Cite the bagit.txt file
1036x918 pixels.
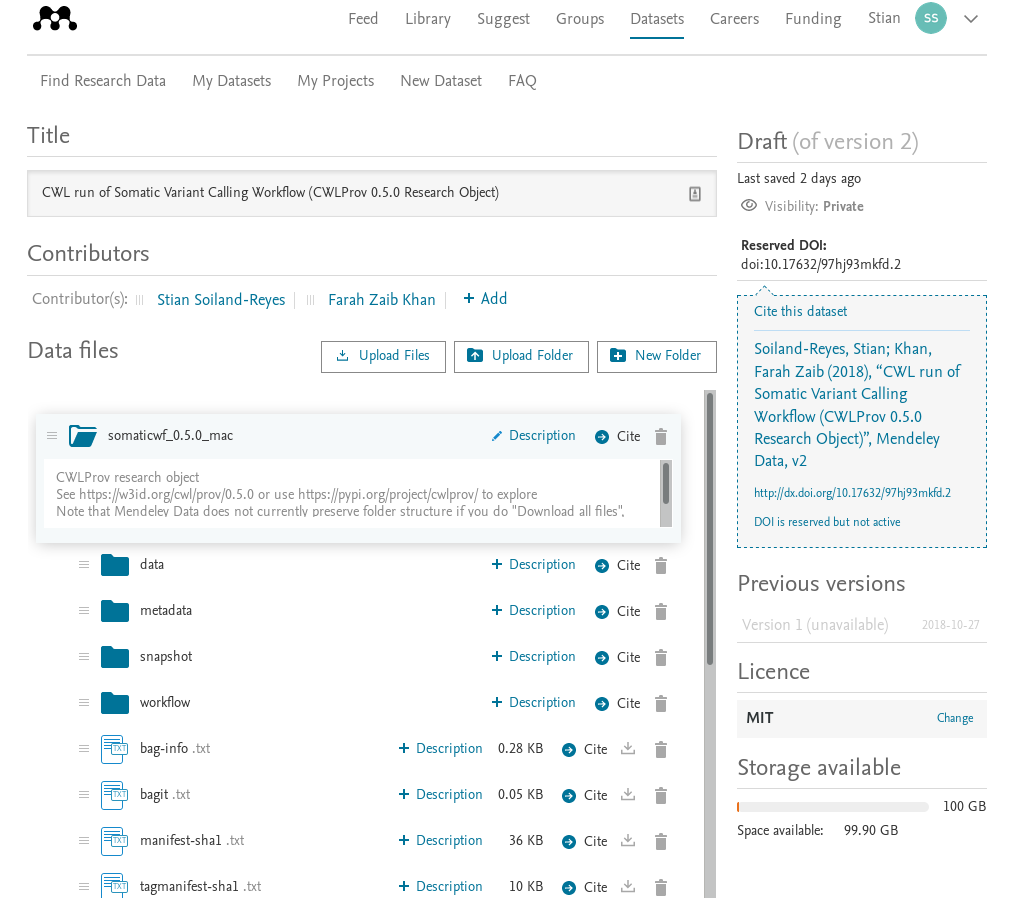pos(584,795)
